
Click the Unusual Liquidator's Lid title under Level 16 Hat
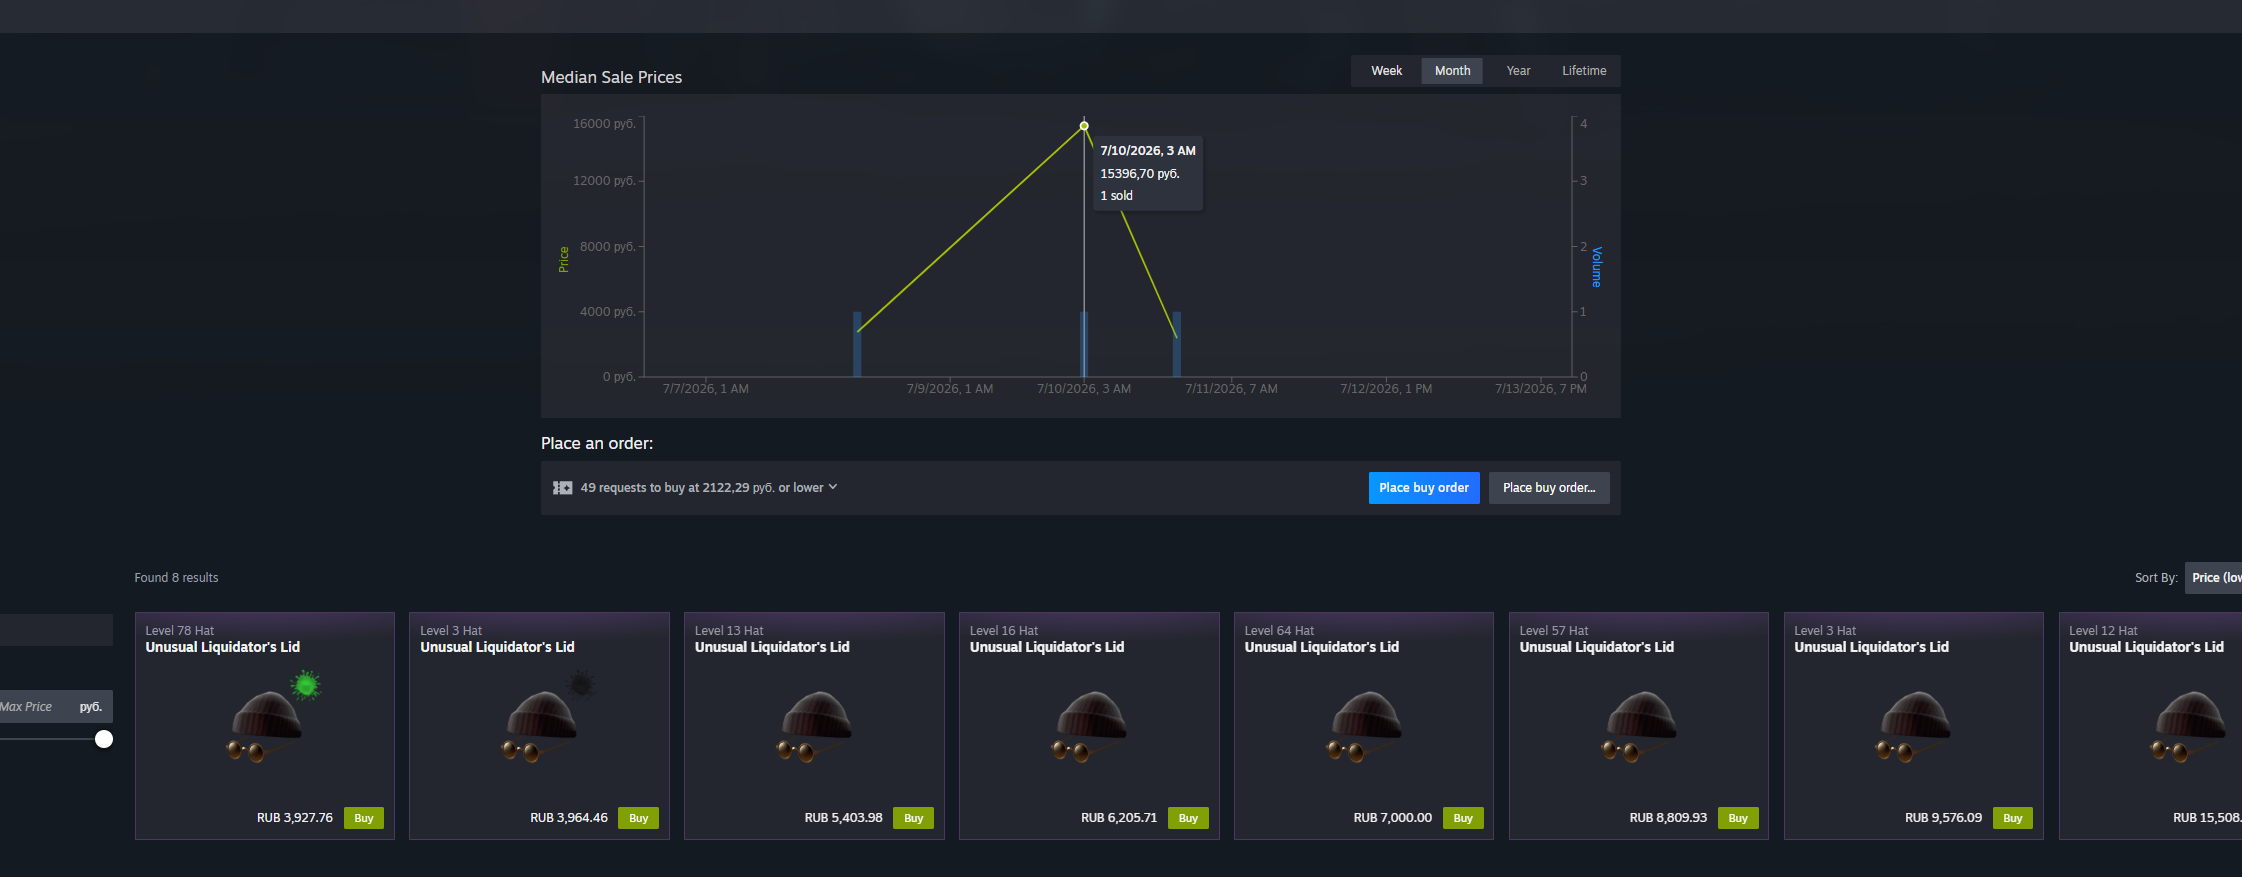point(1047,647)
